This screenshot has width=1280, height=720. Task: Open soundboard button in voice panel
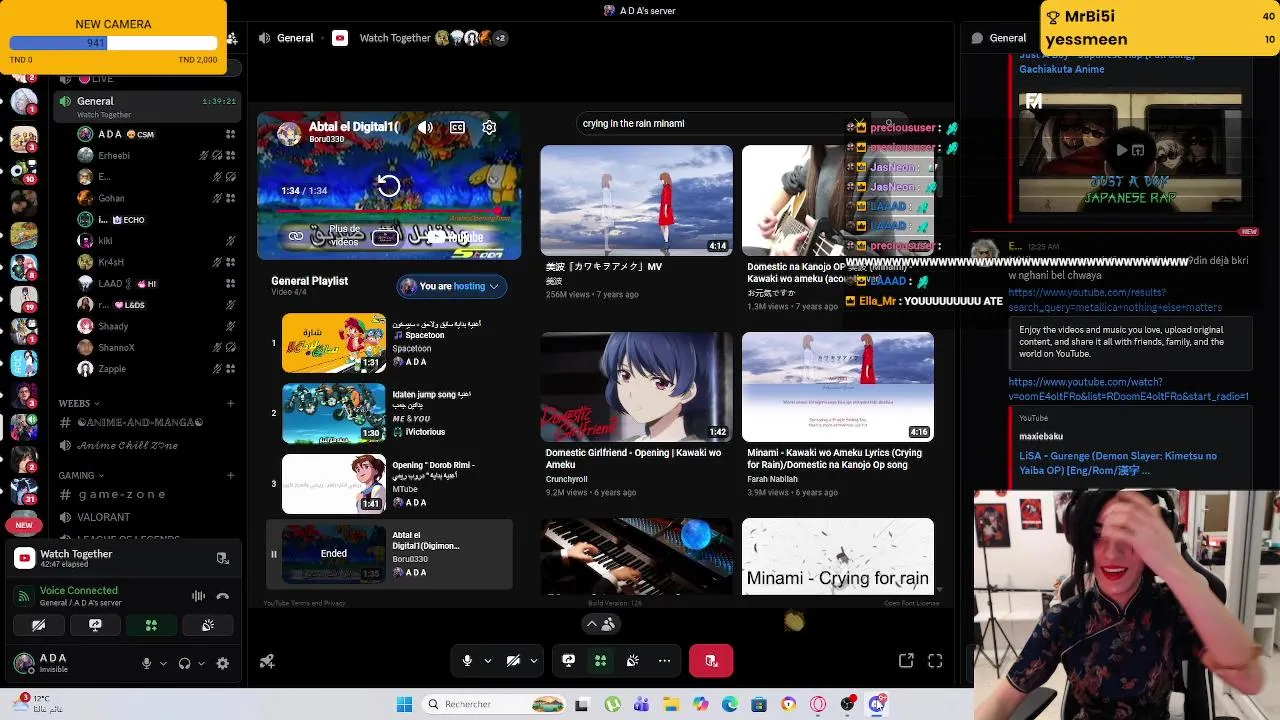(x=208, y=625)
